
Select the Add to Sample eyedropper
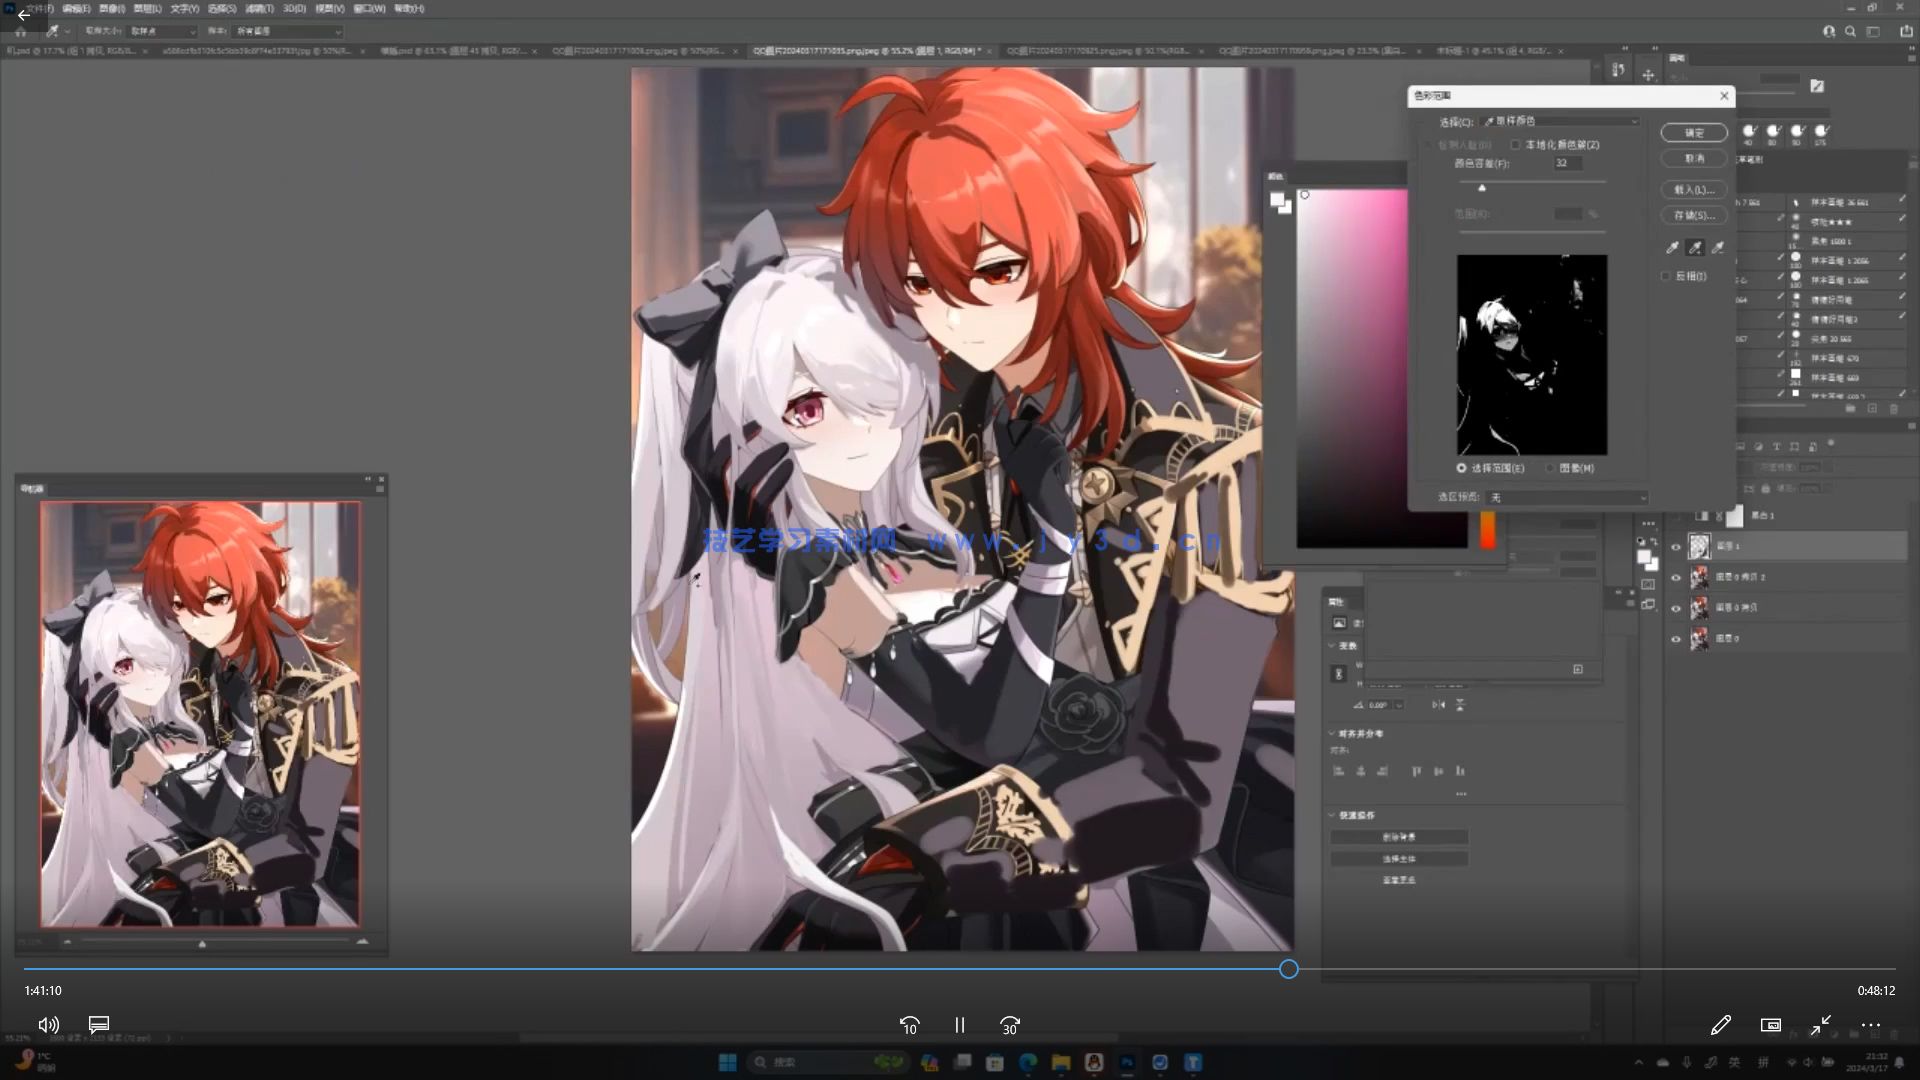pos(1695,247)
